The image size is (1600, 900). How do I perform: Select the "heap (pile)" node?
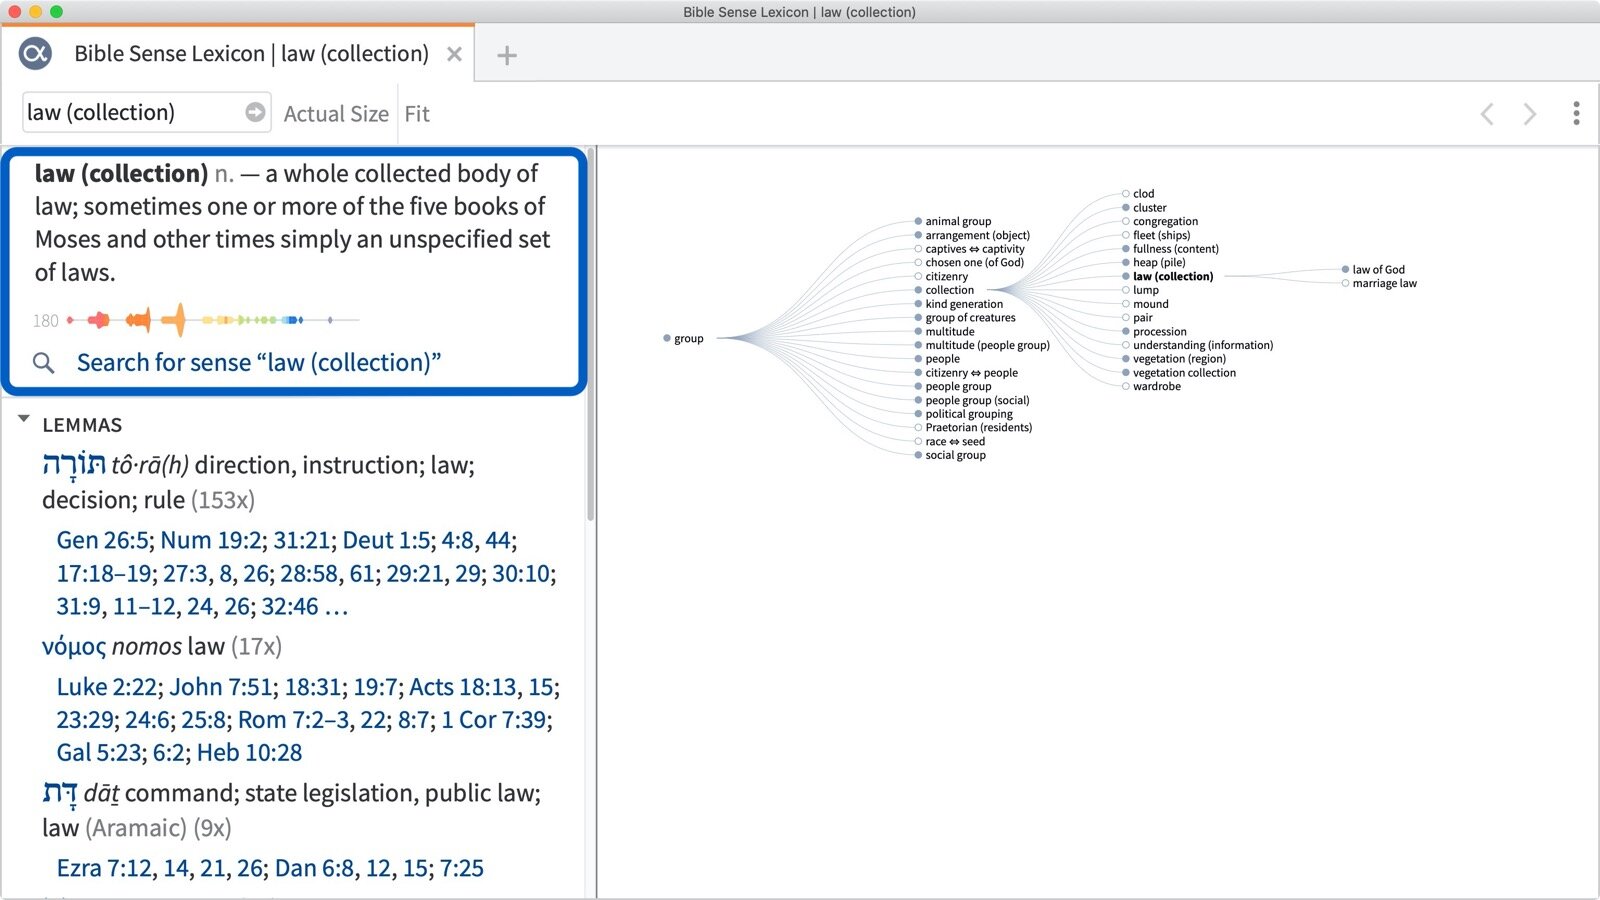click(x=1154, y=262)
